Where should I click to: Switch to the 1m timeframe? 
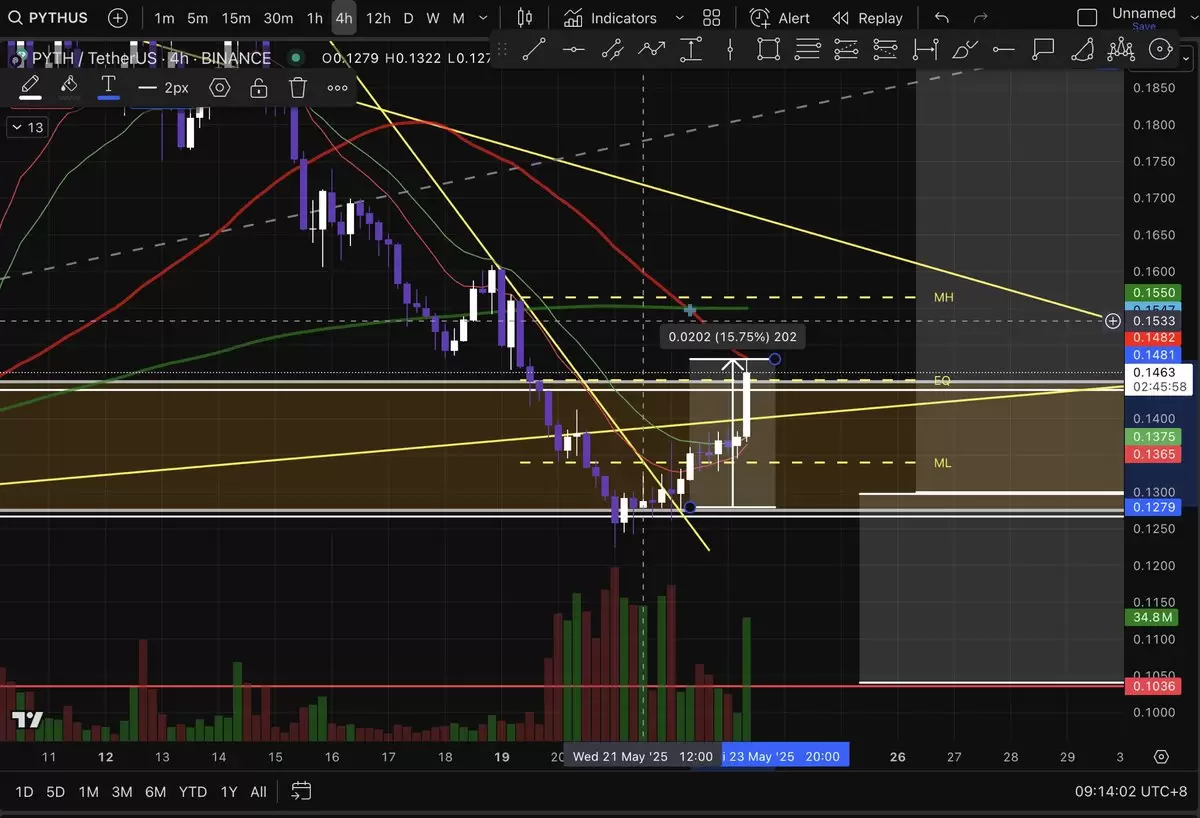(x=165, y=18)
